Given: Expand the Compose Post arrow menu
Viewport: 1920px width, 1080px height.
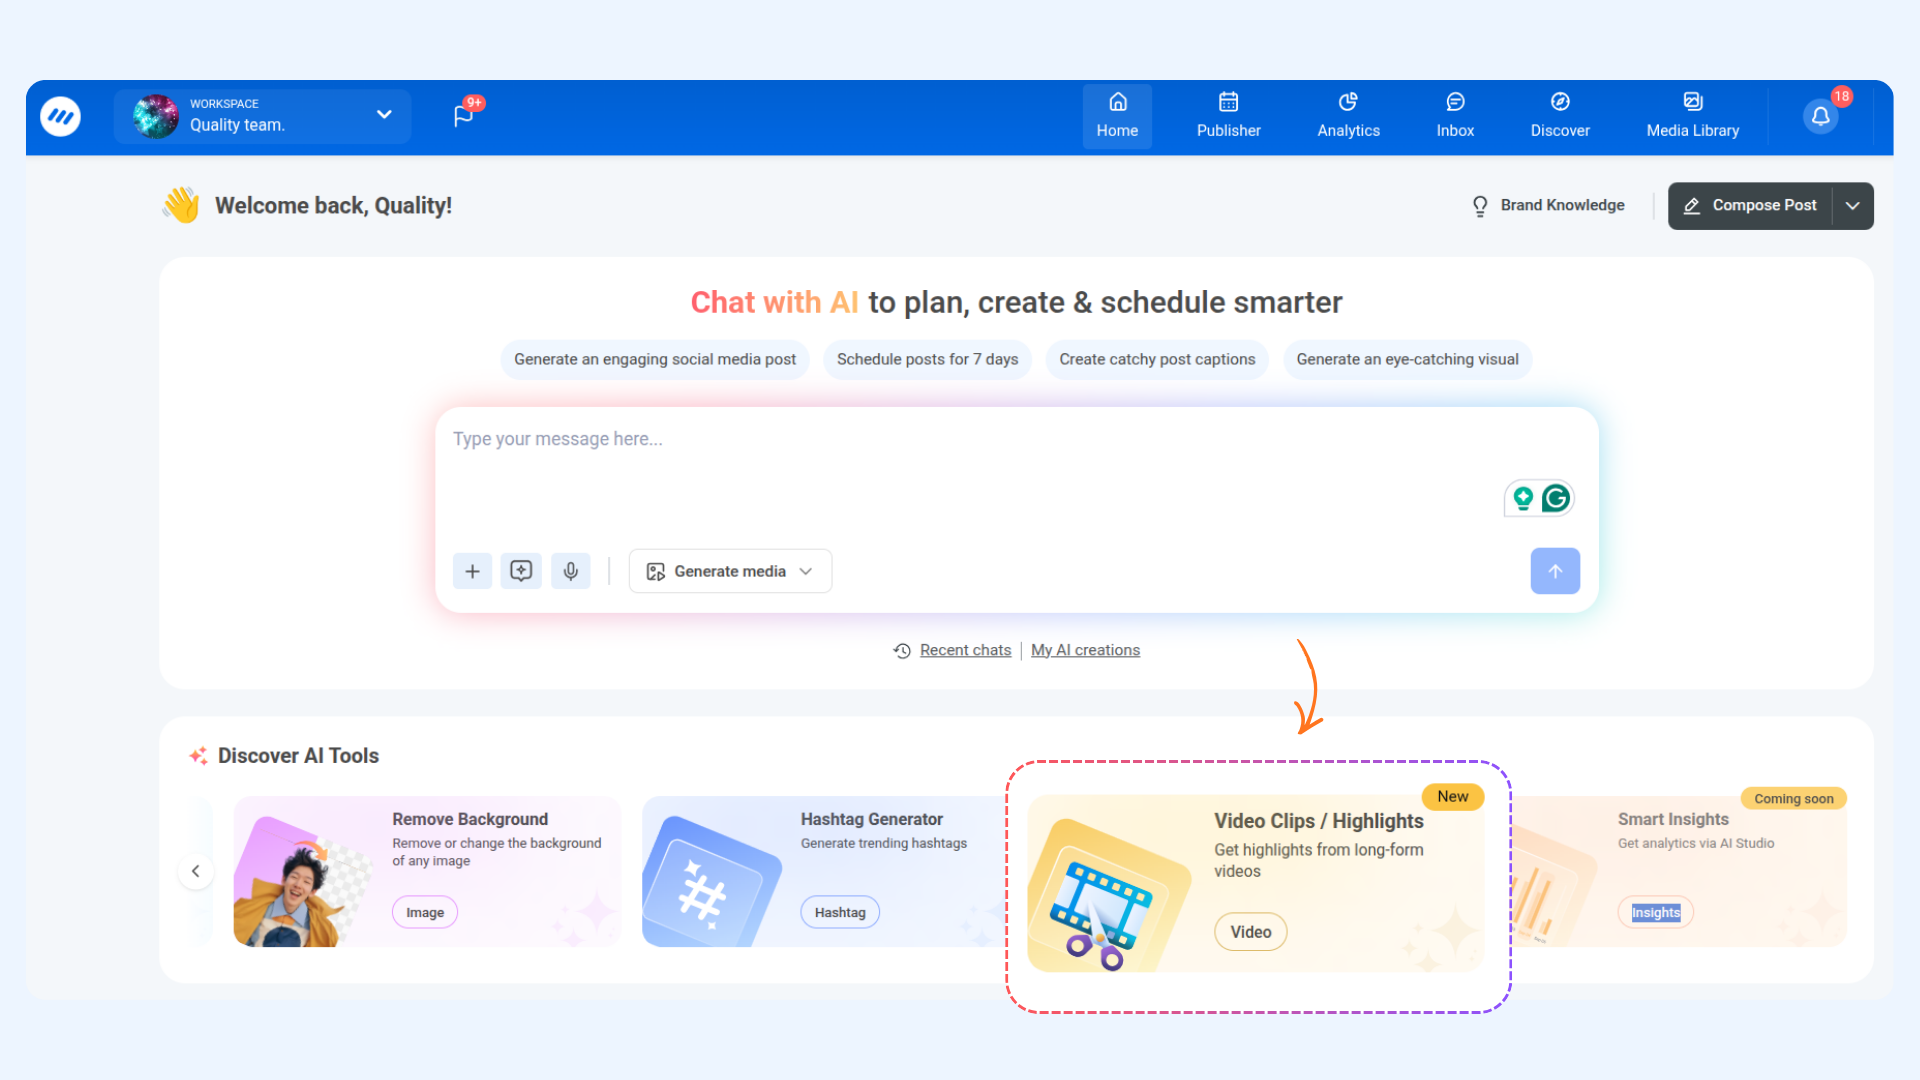Looking at the screenshot, I should (x=1853, y=206).
